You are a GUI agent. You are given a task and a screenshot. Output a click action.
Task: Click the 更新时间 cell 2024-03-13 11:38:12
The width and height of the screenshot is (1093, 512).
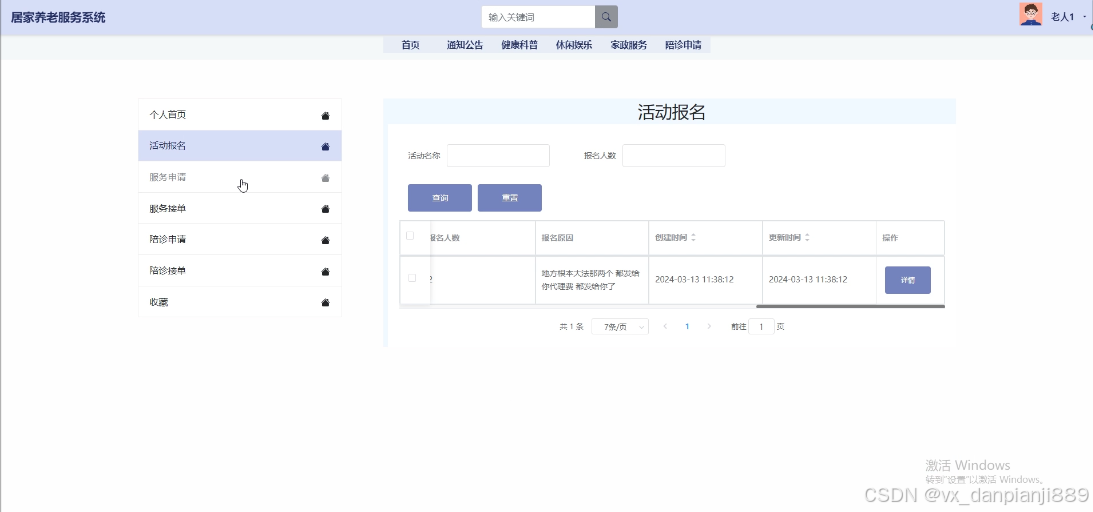coord(808,279)
